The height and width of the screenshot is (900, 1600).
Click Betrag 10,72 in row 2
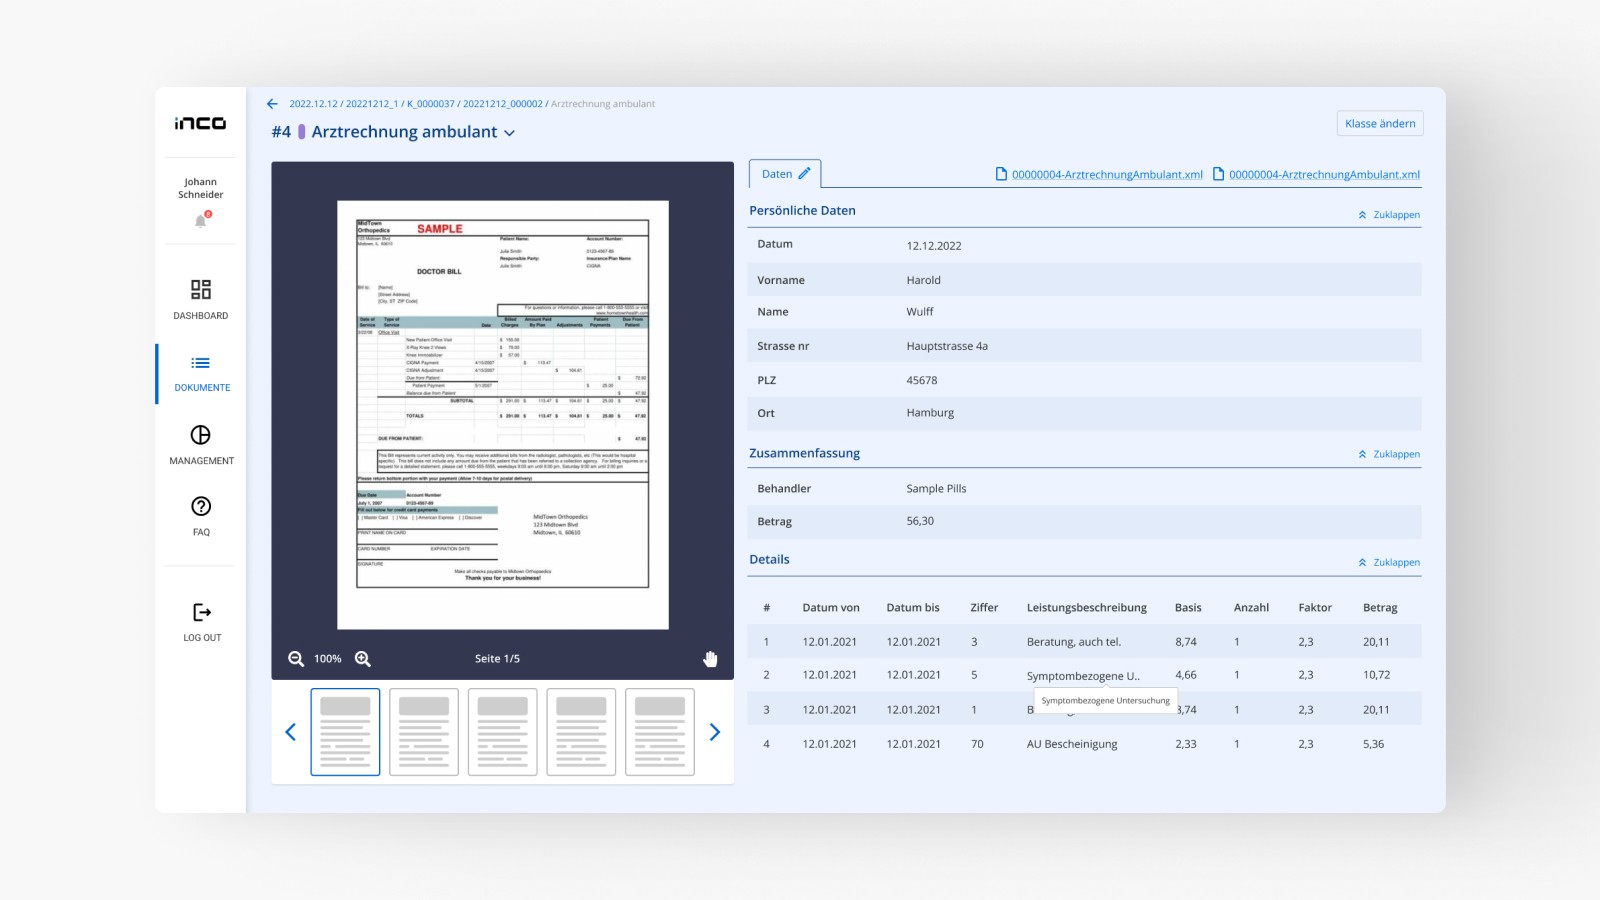1376,675
